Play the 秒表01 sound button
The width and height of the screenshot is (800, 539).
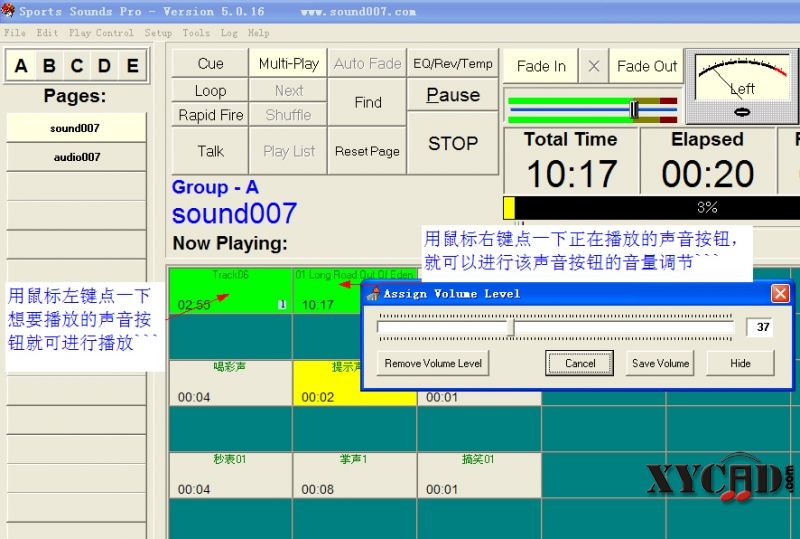click(230, 475)
